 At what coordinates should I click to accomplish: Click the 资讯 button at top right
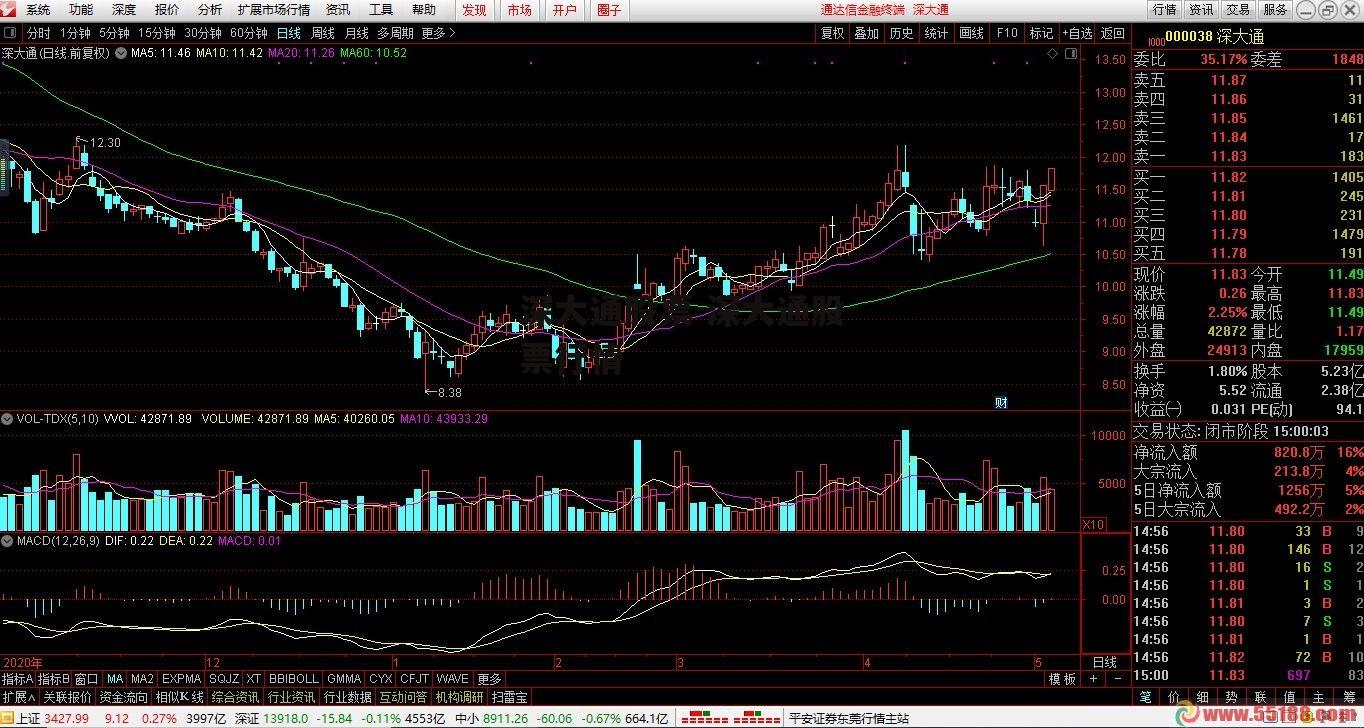pyautogui.click(x=1201, y=9)
